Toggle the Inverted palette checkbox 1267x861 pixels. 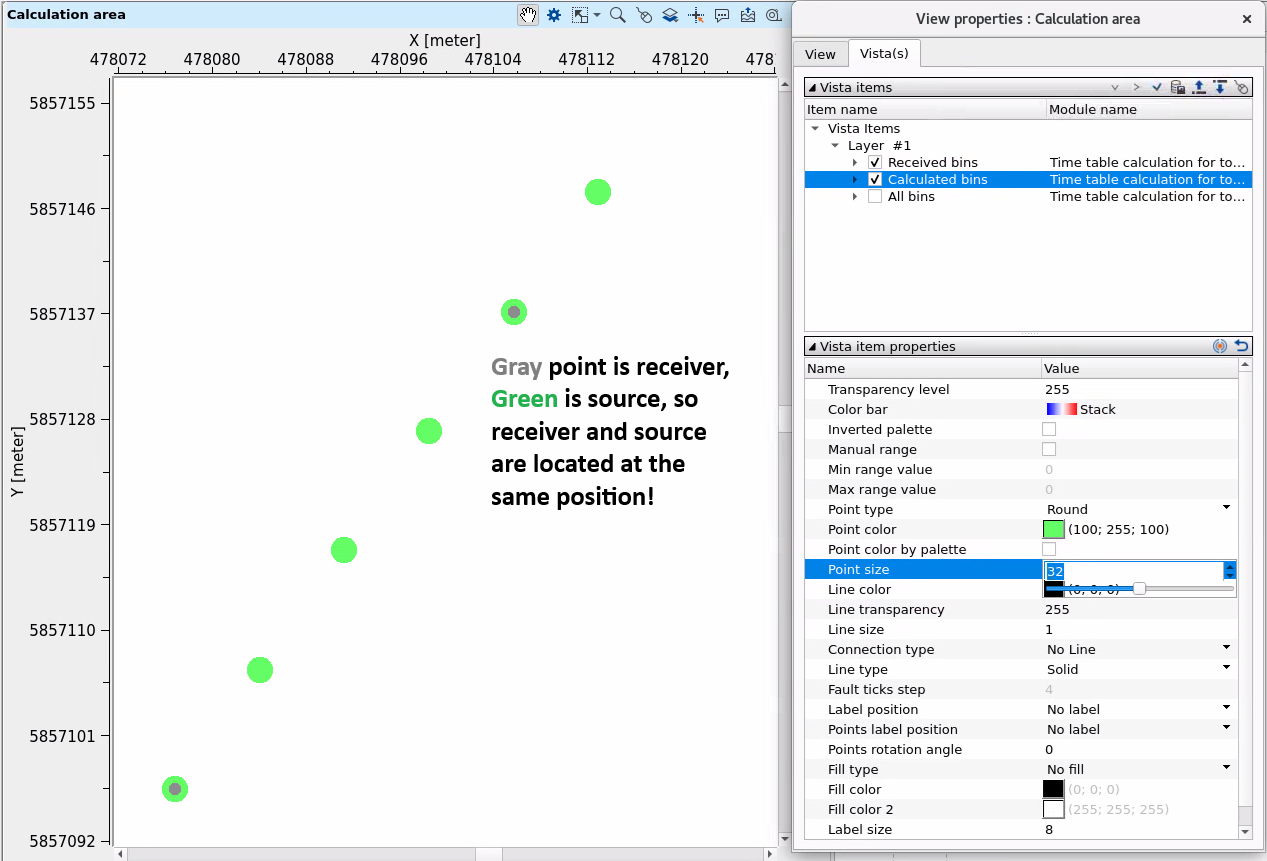tap(1049, 429)
